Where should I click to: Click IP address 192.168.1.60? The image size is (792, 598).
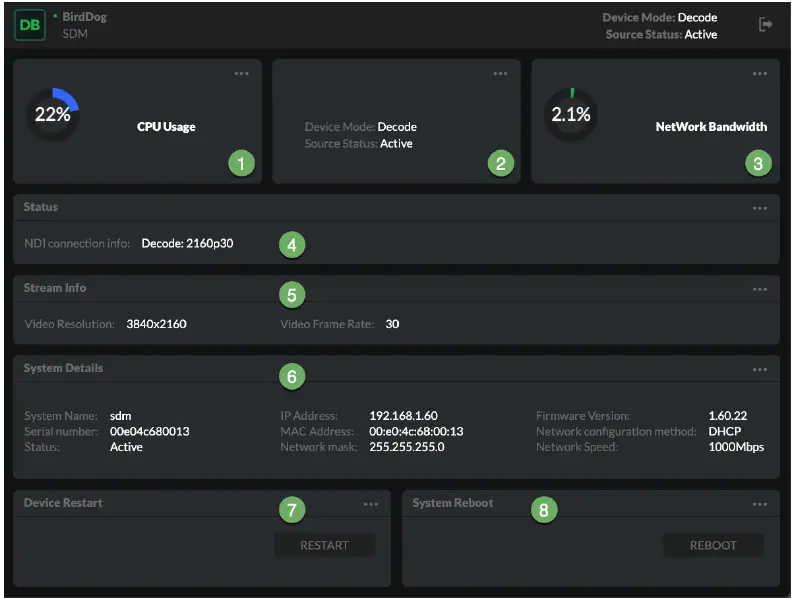(x=404, y=416)
